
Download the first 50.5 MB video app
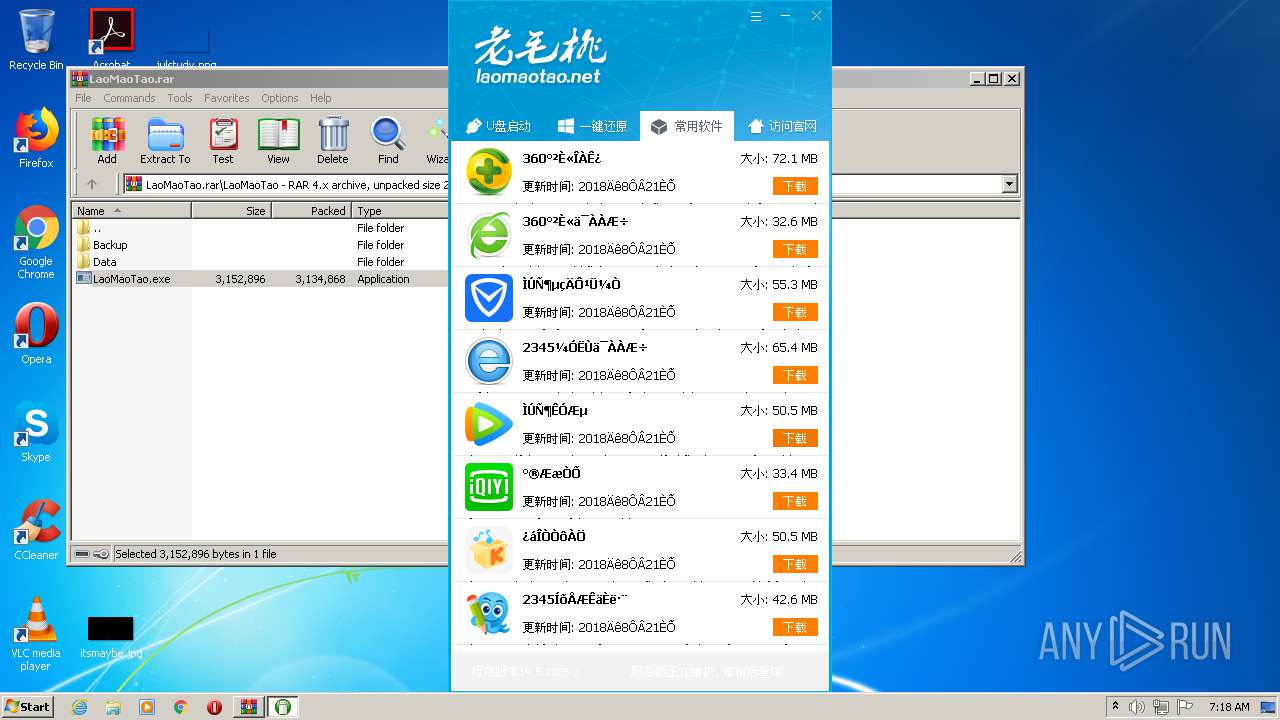click(x=795, y=438)
